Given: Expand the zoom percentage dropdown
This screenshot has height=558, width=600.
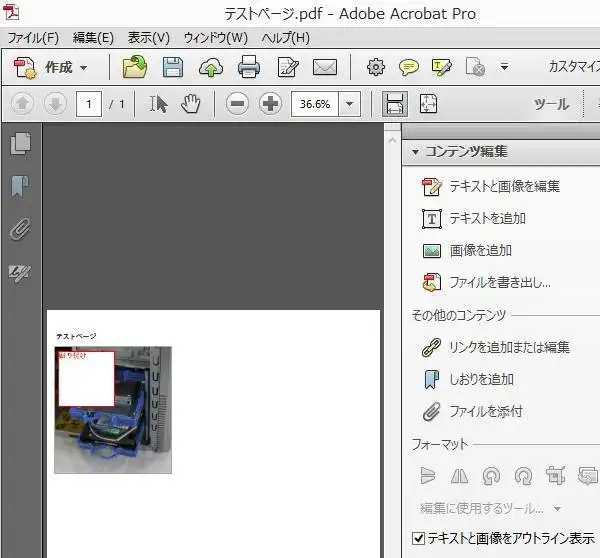Looking at the screenshot, I should (349, 104).
